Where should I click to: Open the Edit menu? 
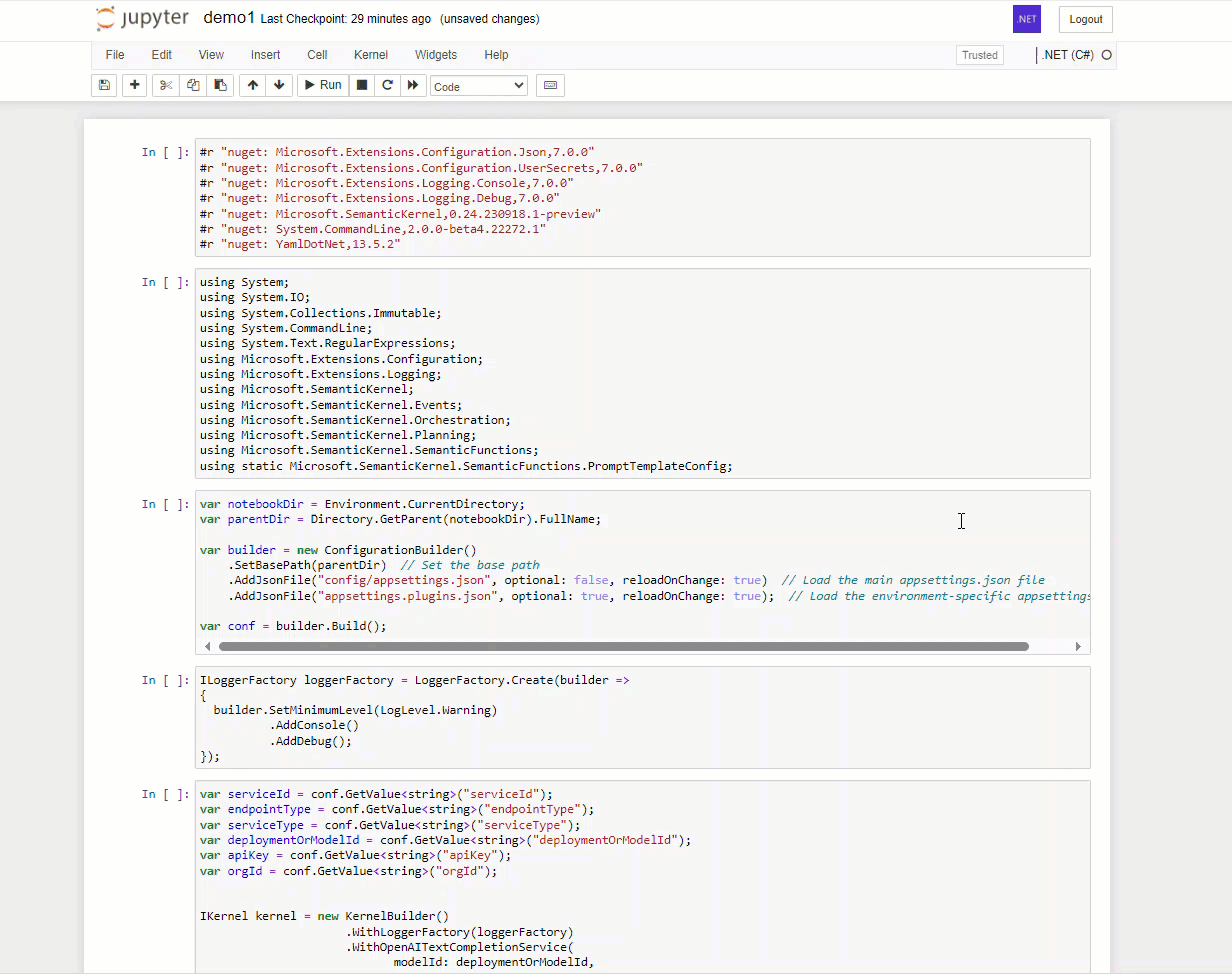[x=162, y=55]
